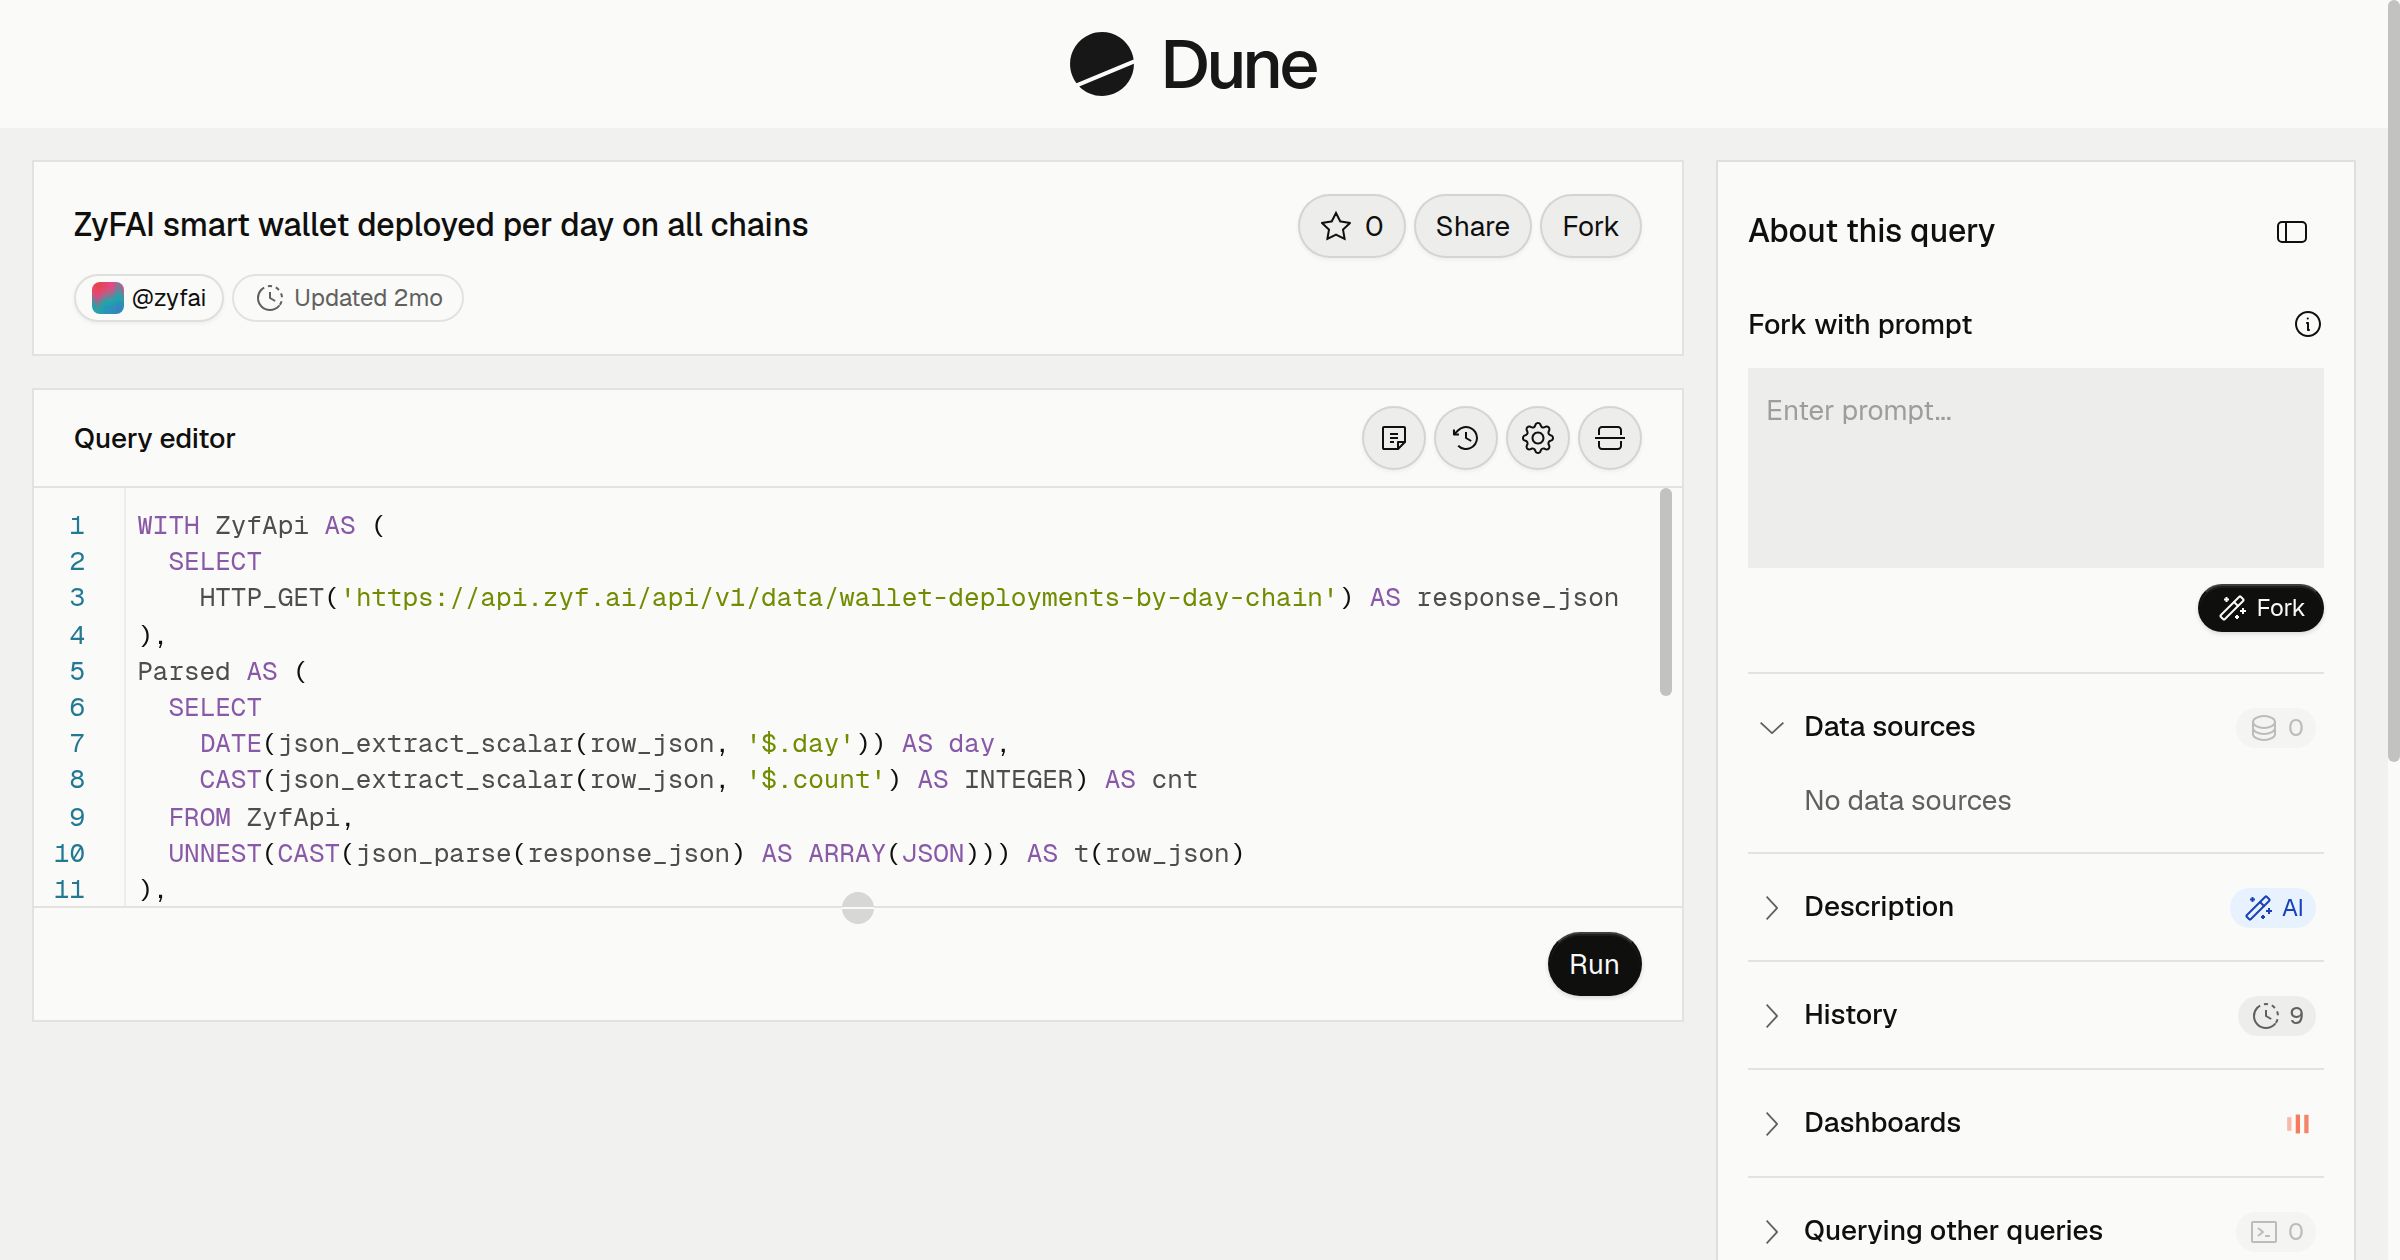Click the HTTP_GET URL string on line 3

[x=839, y=597]
